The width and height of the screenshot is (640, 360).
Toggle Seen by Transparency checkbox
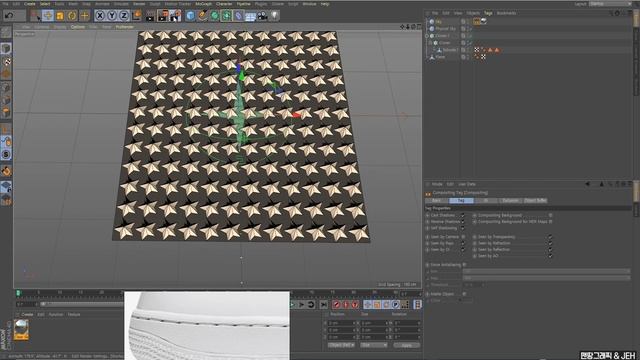550,237
